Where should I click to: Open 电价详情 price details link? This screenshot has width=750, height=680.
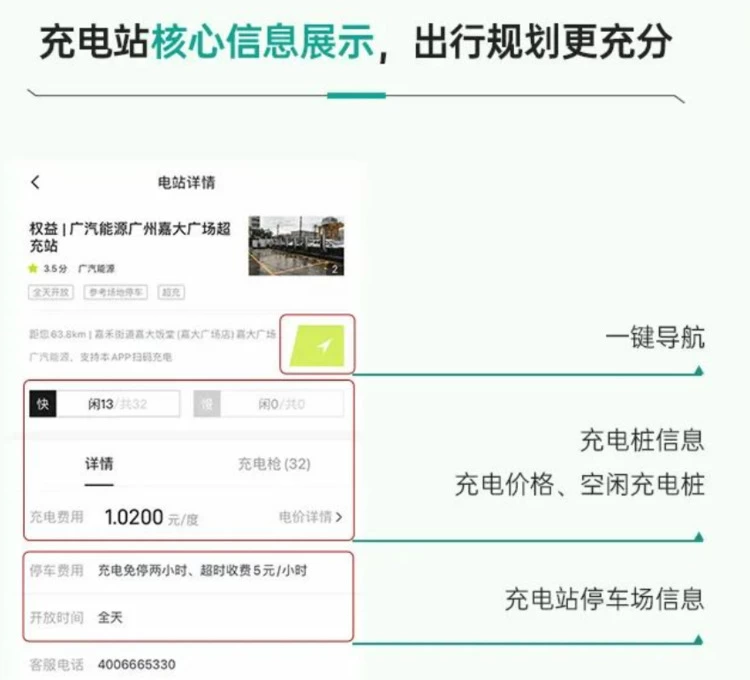tap(305, 517)
